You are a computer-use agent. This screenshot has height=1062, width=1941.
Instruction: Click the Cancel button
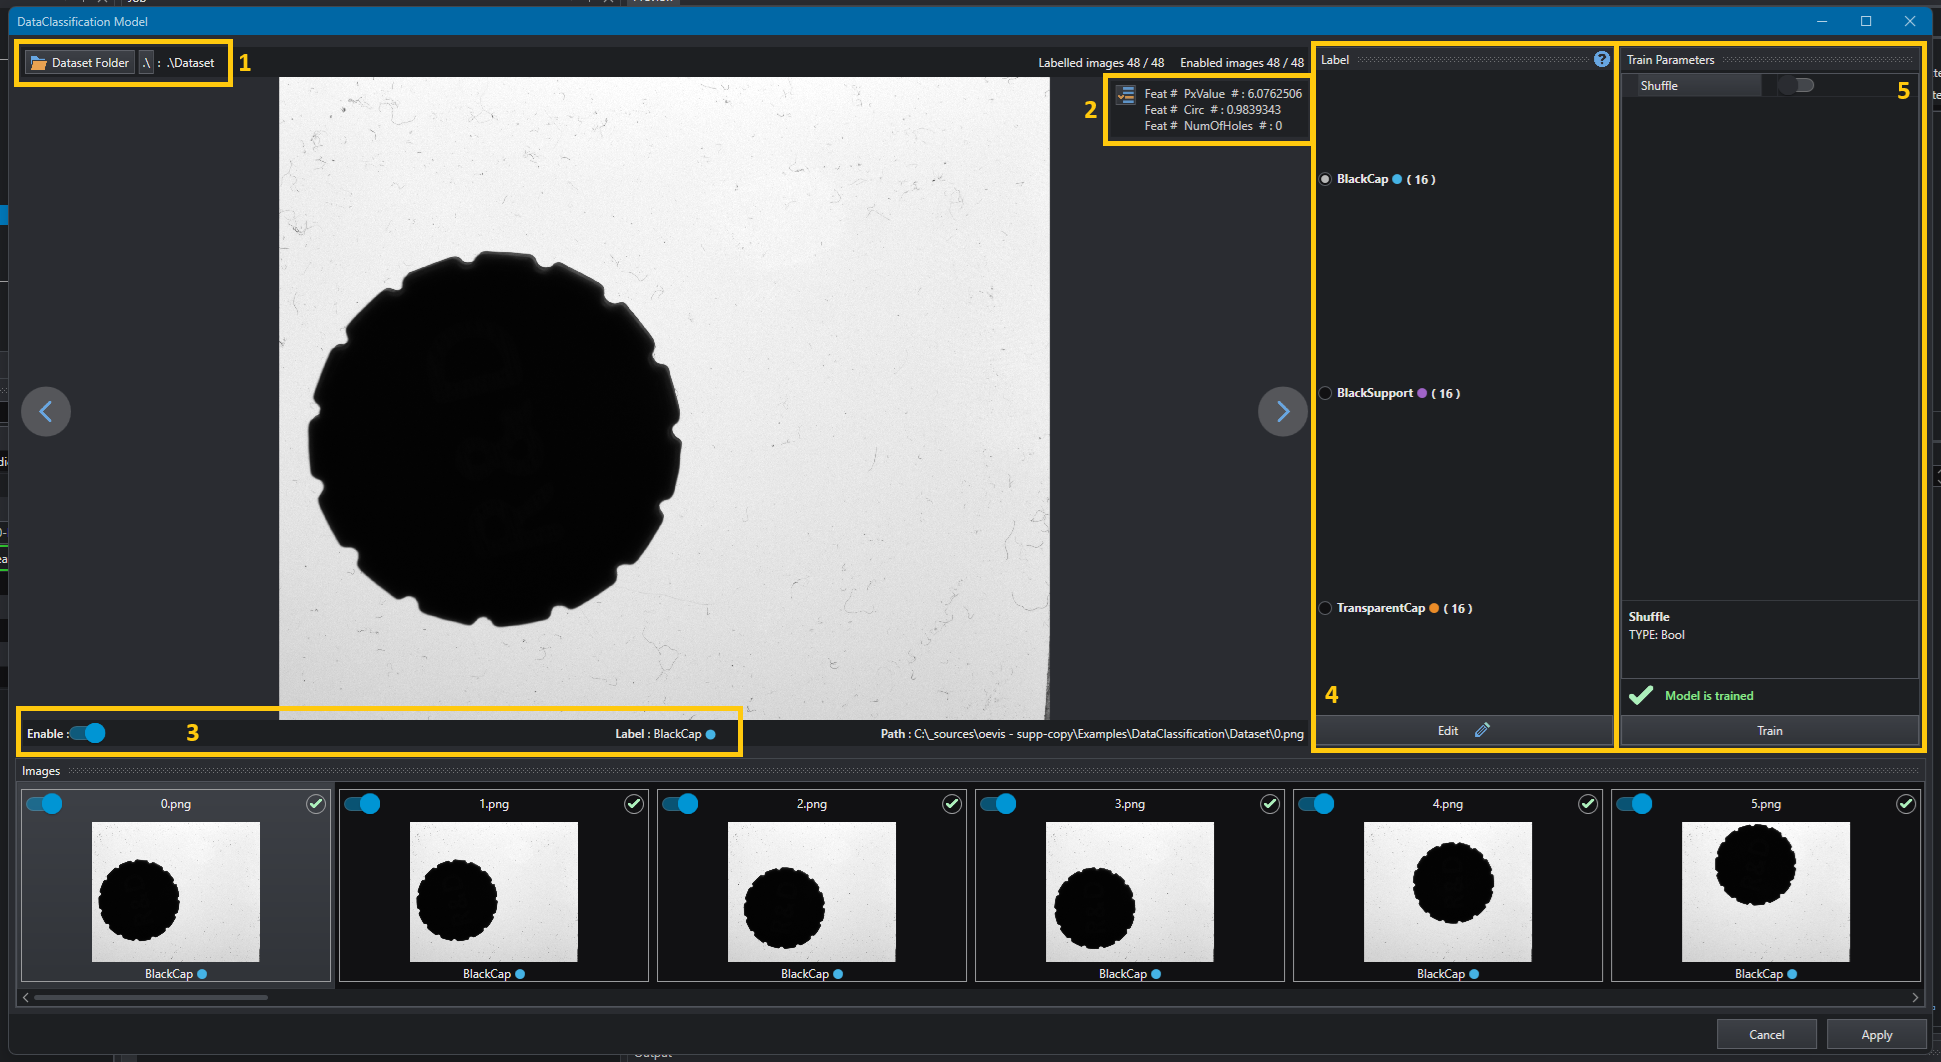(x=1766, y=1035)
